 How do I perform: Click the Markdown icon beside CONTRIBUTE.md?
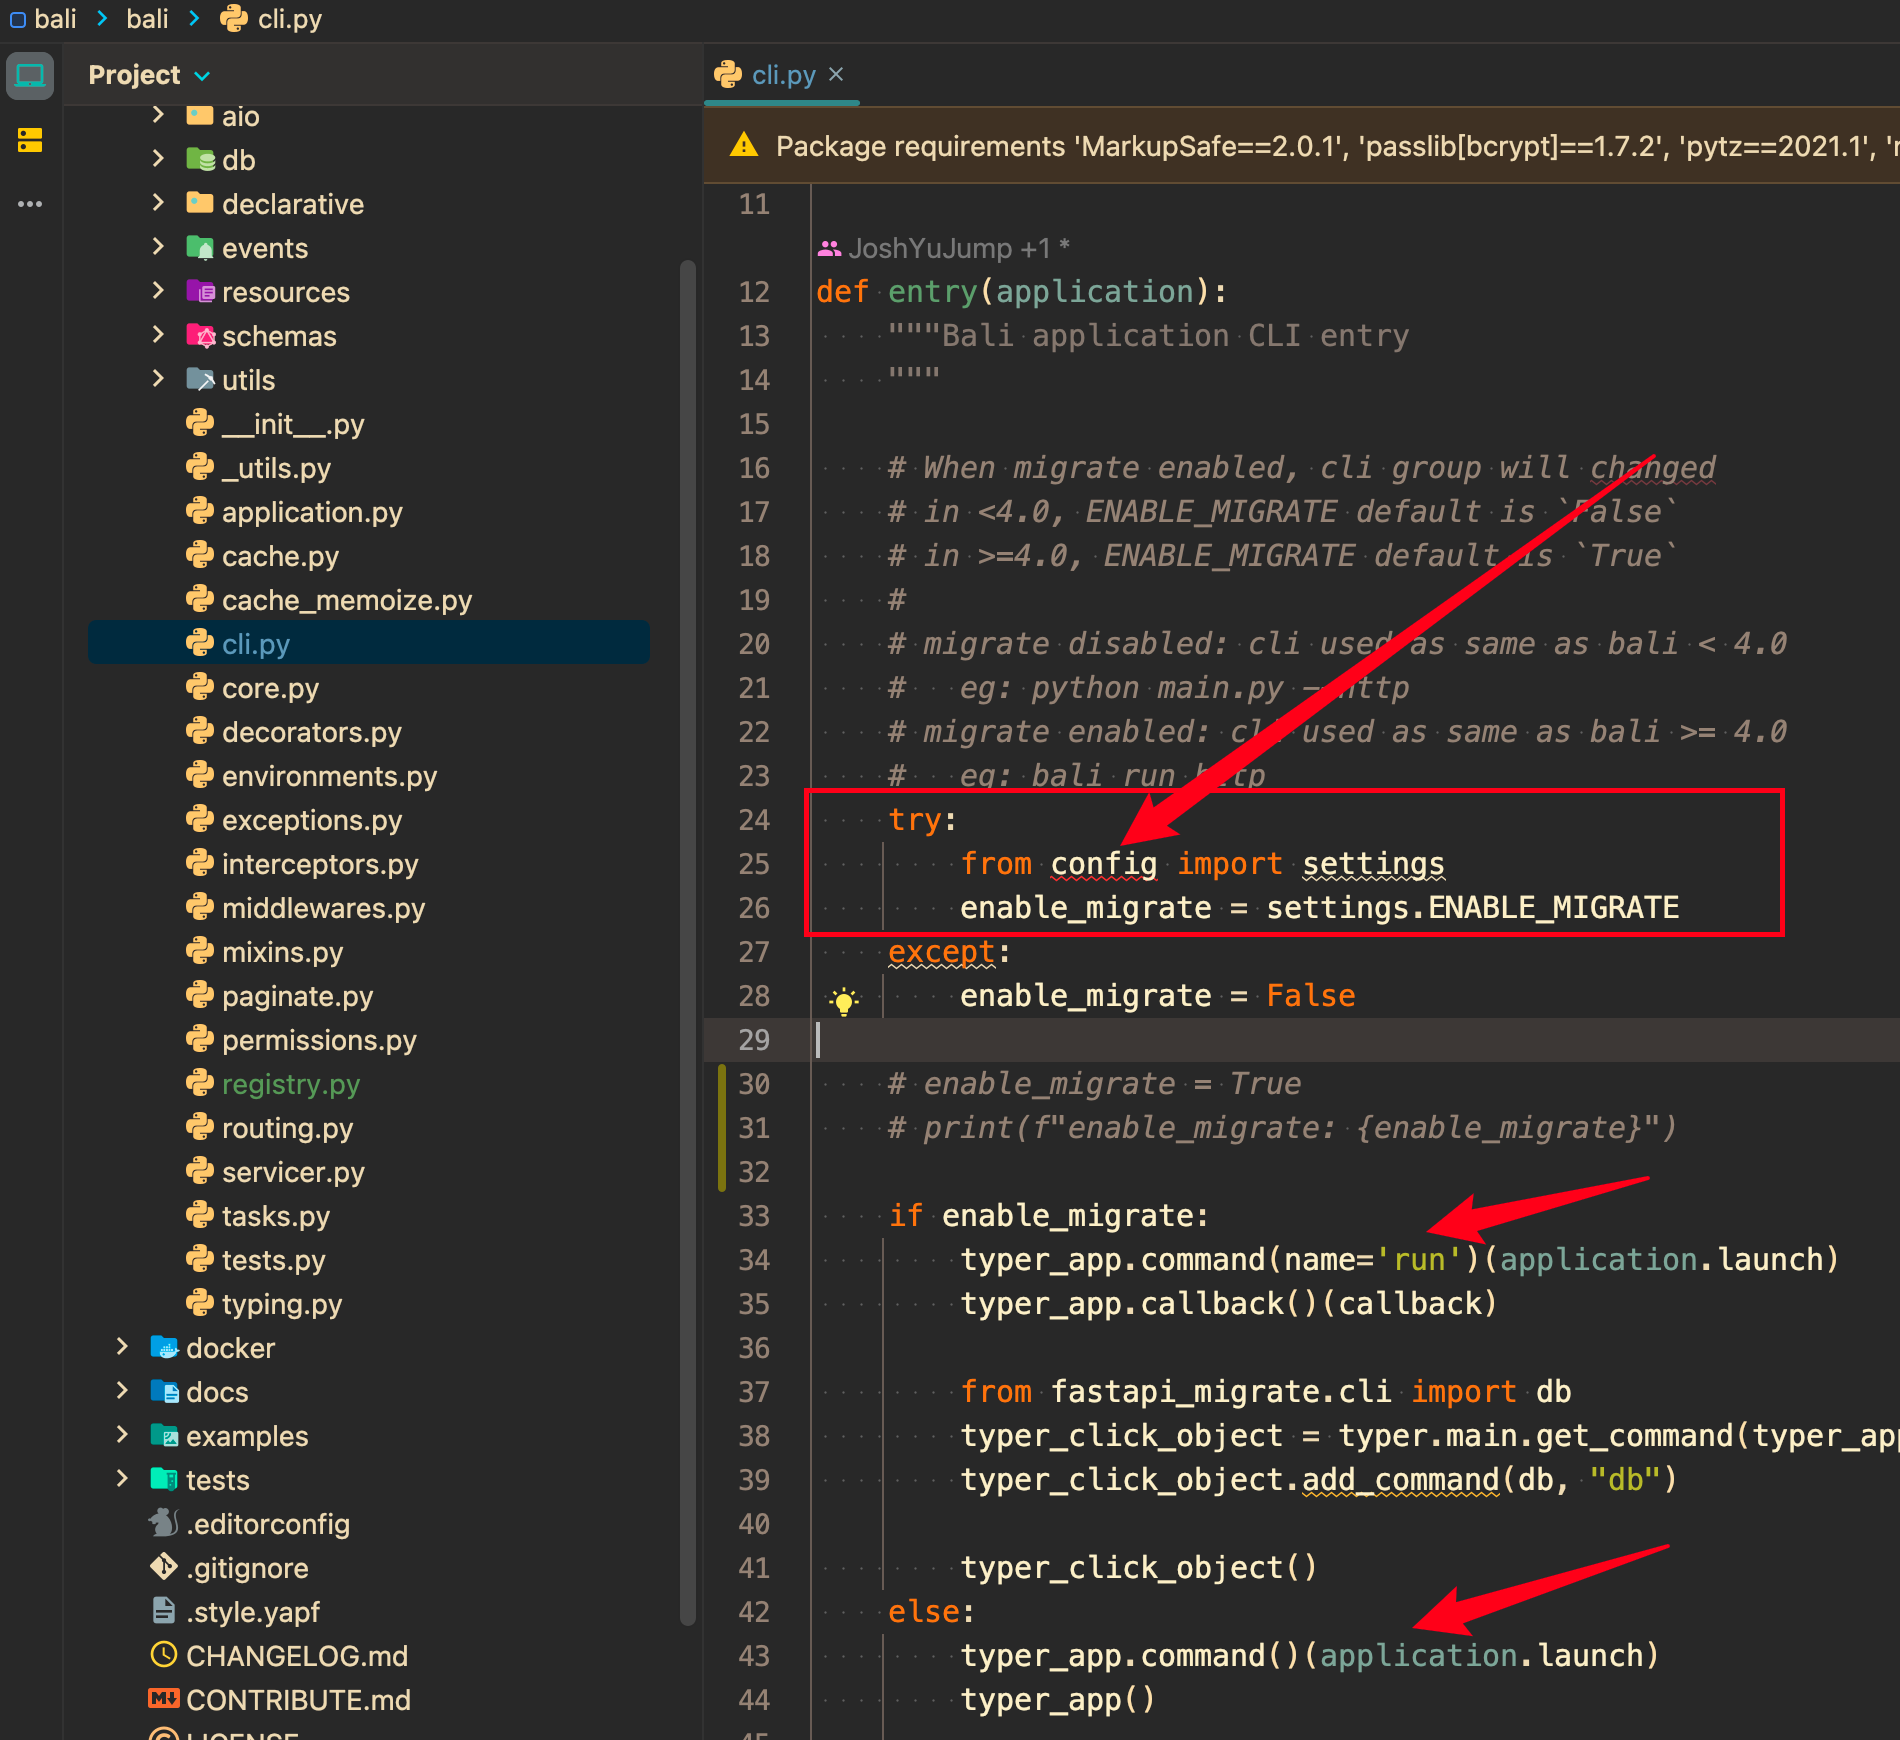click(x=165, y=1699)
